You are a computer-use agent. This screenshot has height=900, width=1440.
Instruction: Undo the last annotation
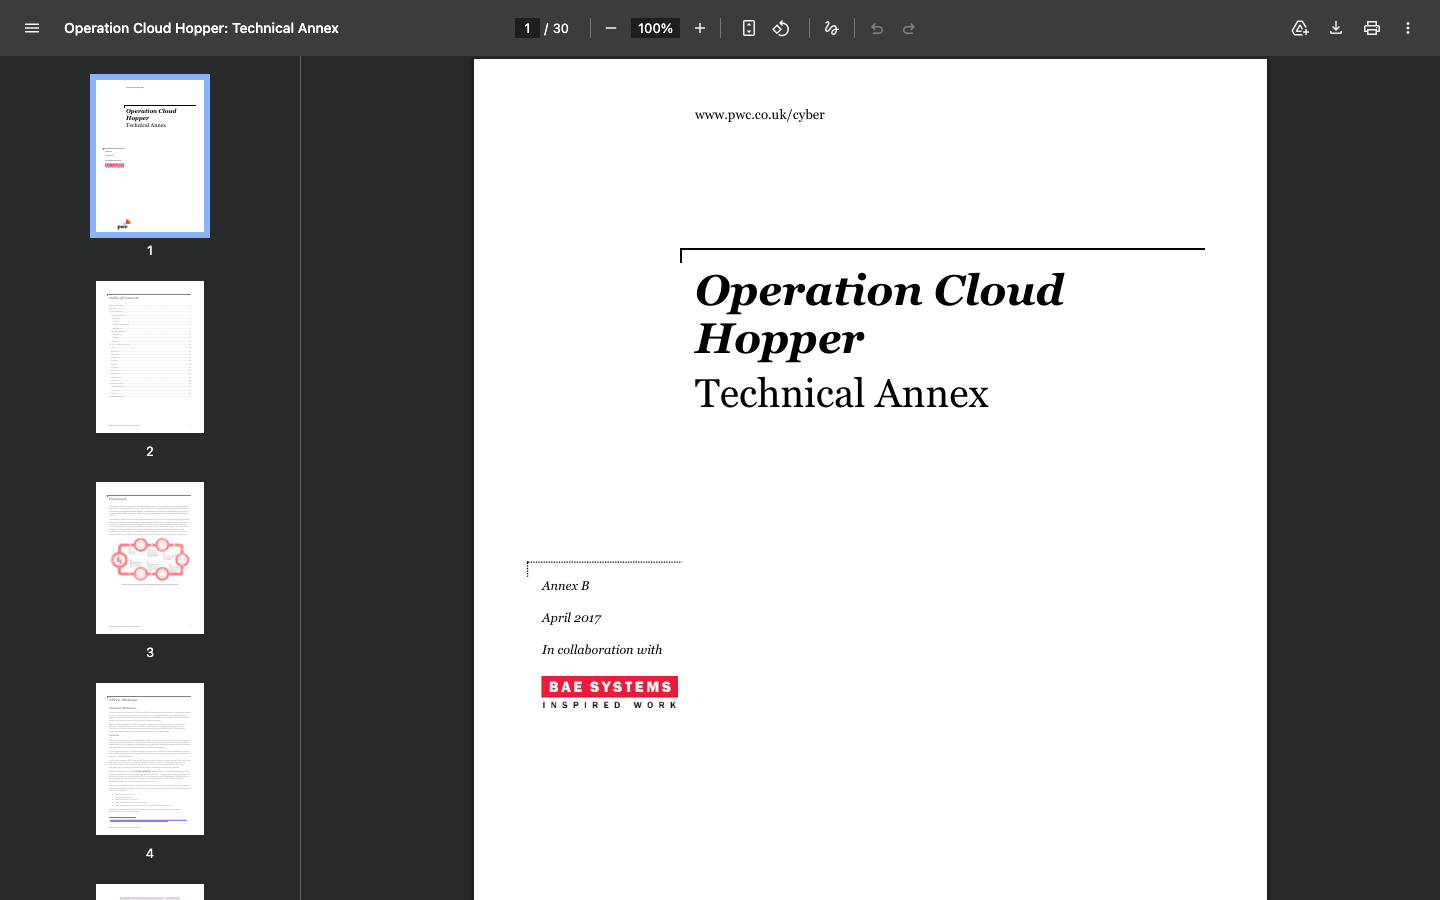pyautogui.click(x=877, y=28)
